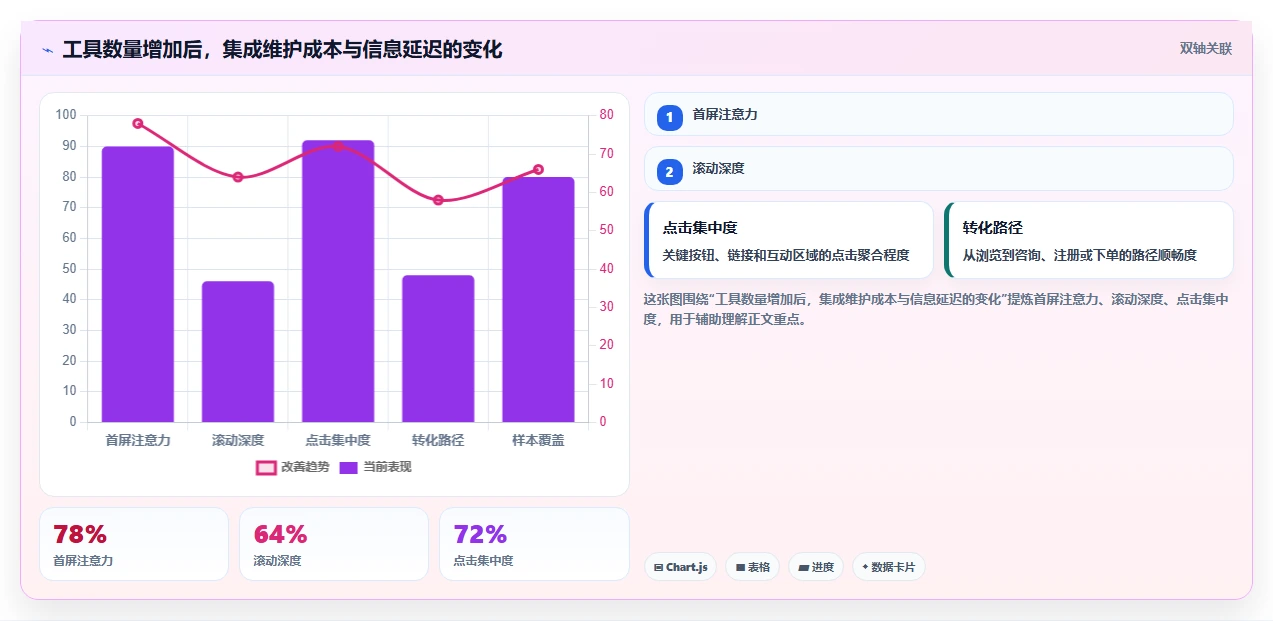Select the 滚动深度 purple bar
Screen dimensions: 1273x621
coord(238,352)
